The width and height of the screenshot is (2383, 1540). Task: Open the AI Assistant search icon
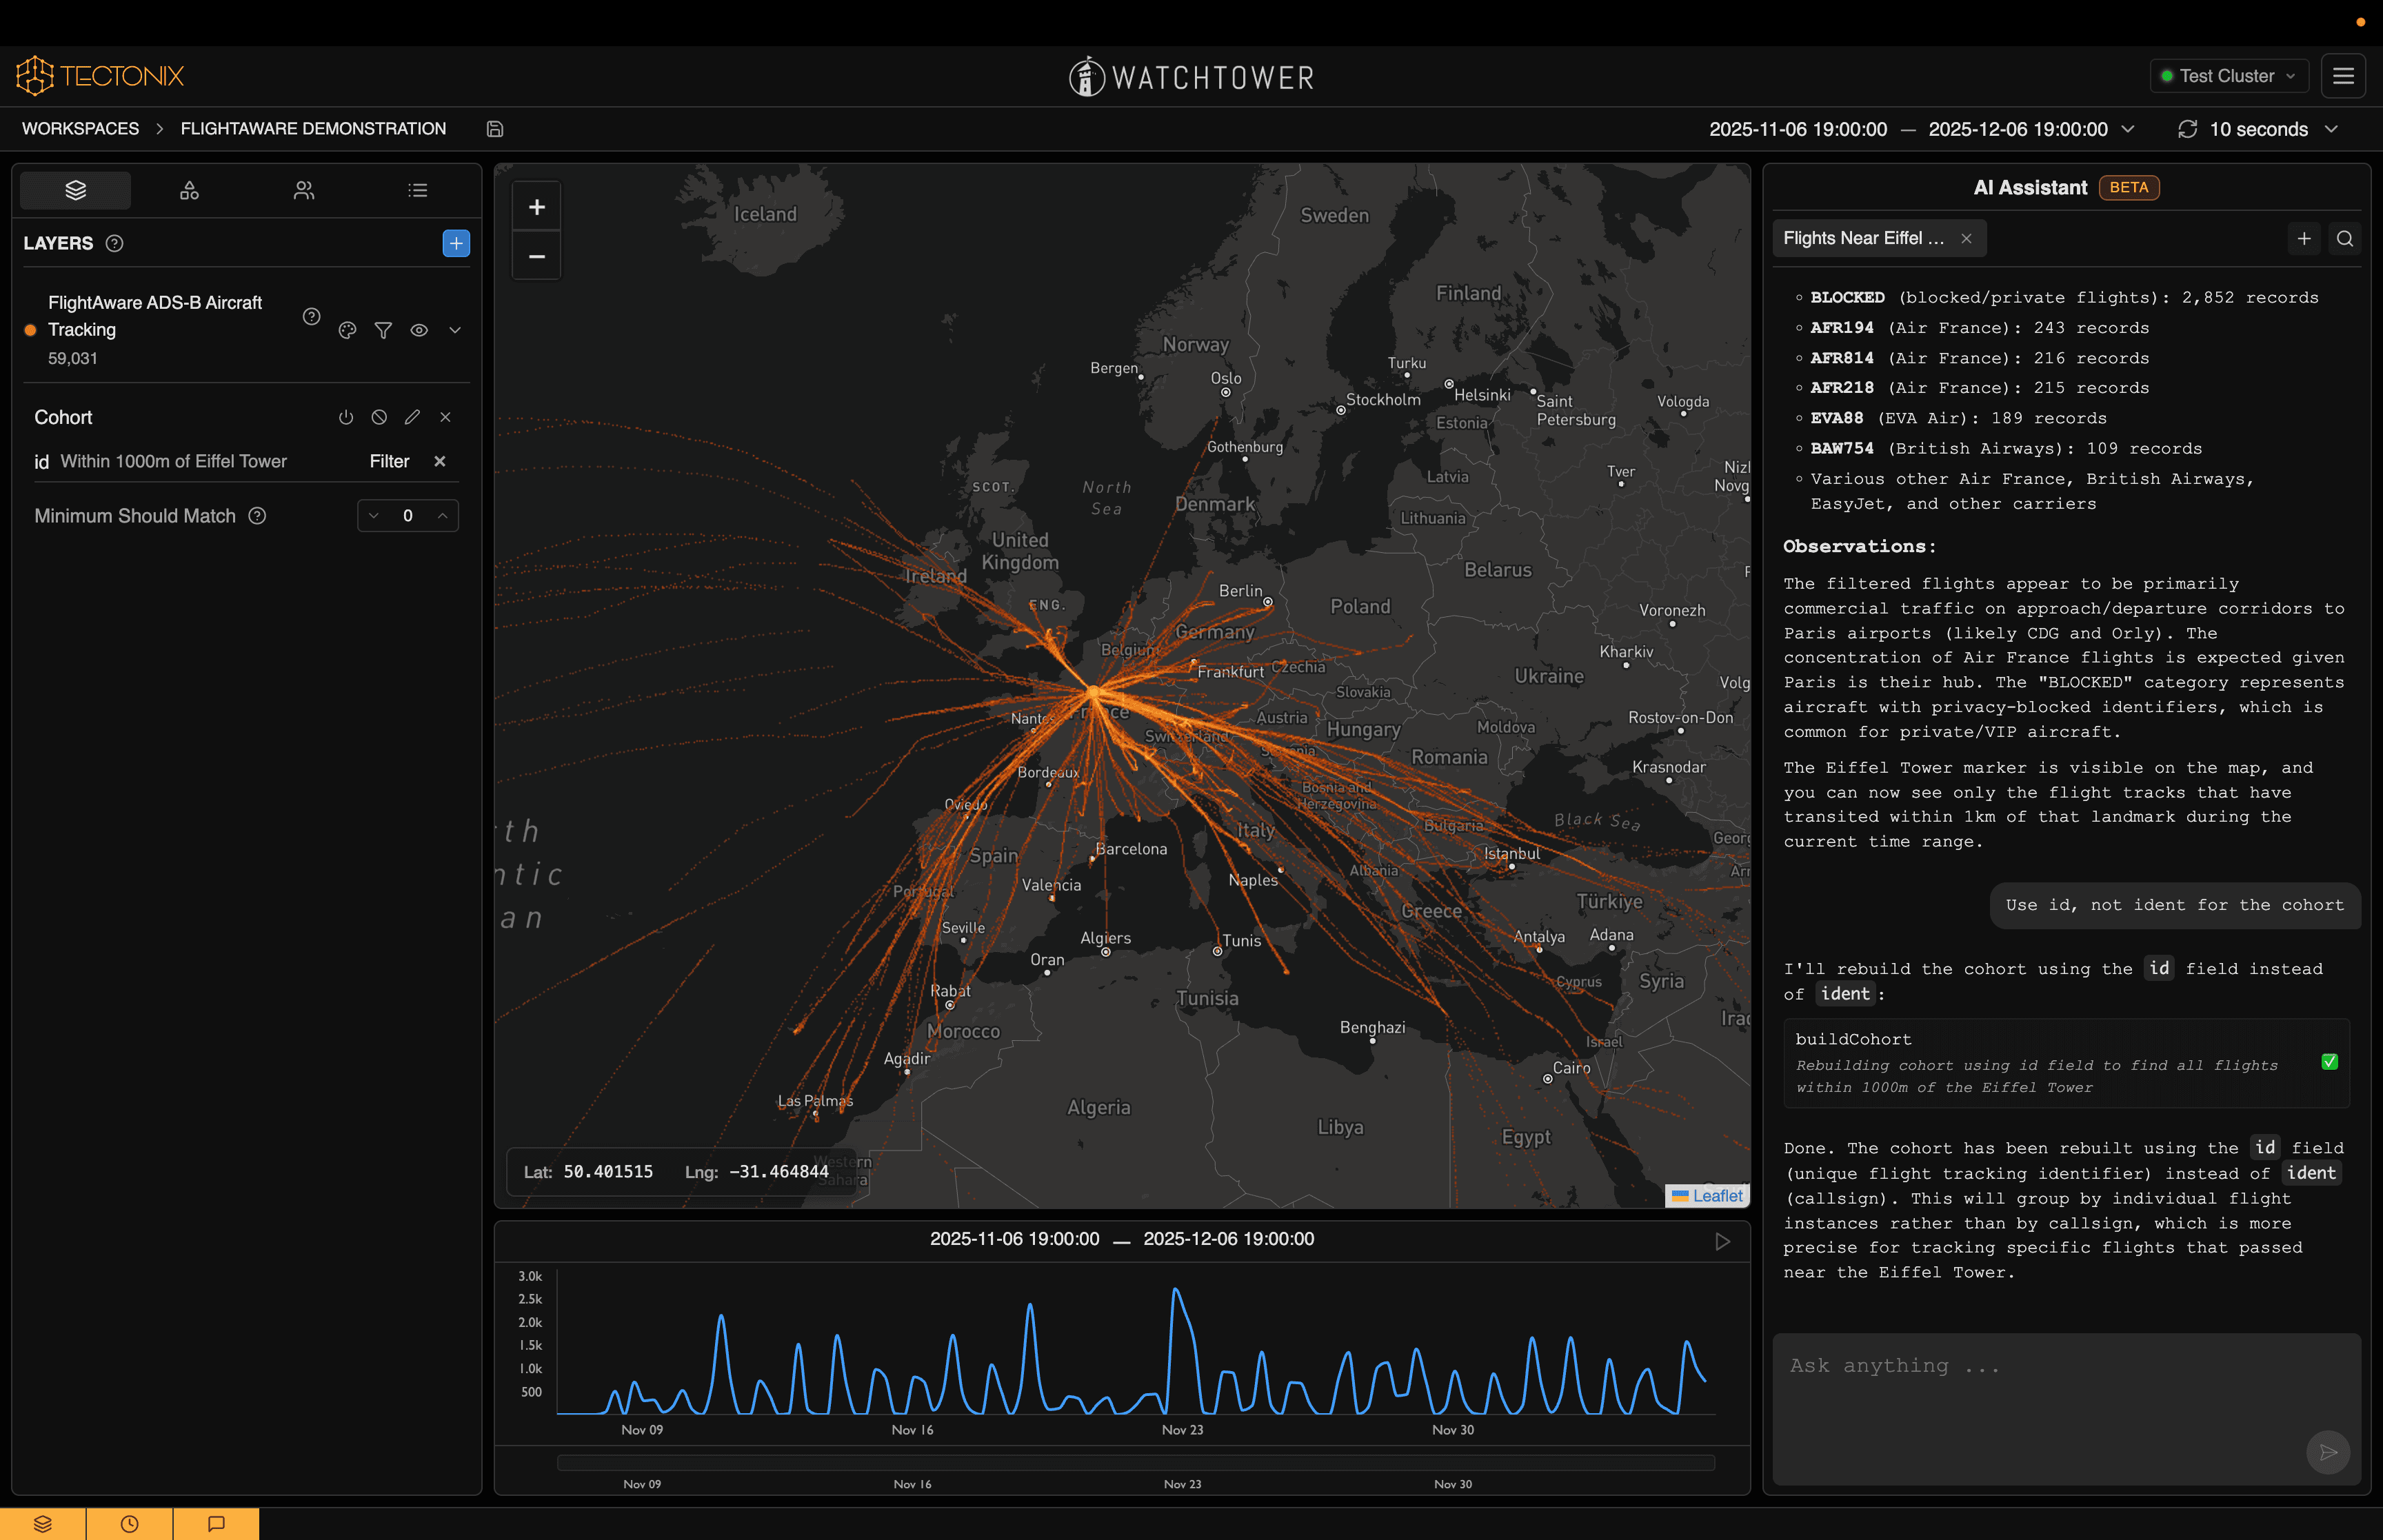point(2345,238)
